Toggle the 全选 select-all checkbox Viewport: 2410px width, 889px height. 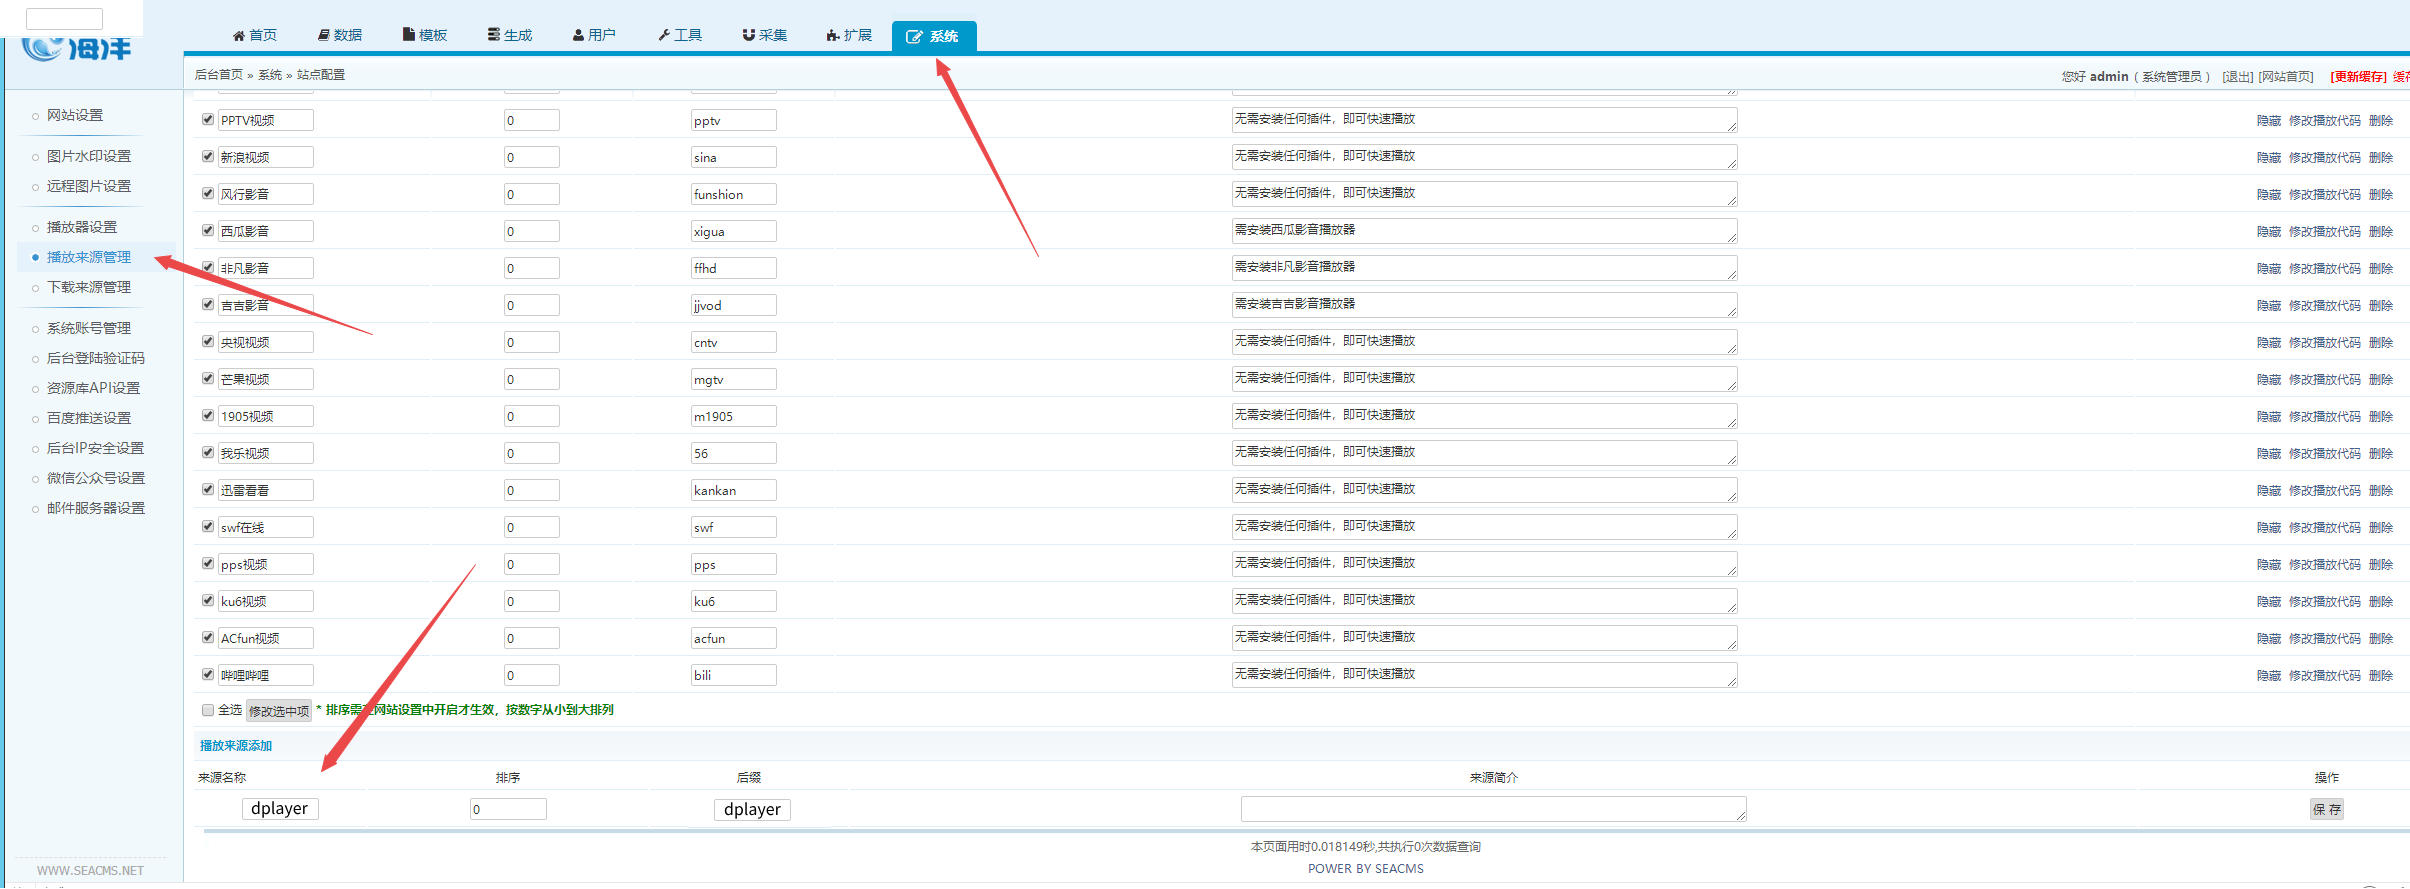coord(208,710)
